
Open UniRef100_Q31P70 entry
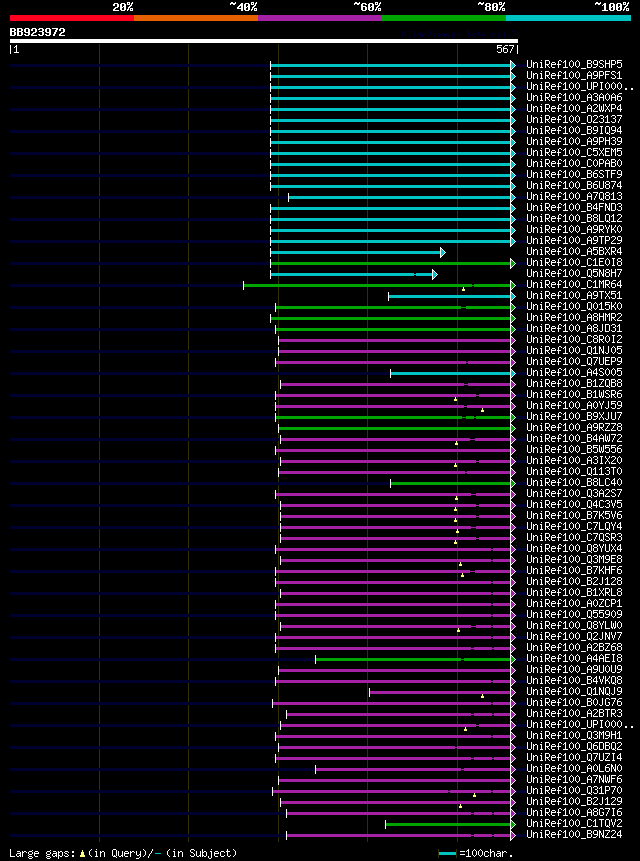pos(574,790)
